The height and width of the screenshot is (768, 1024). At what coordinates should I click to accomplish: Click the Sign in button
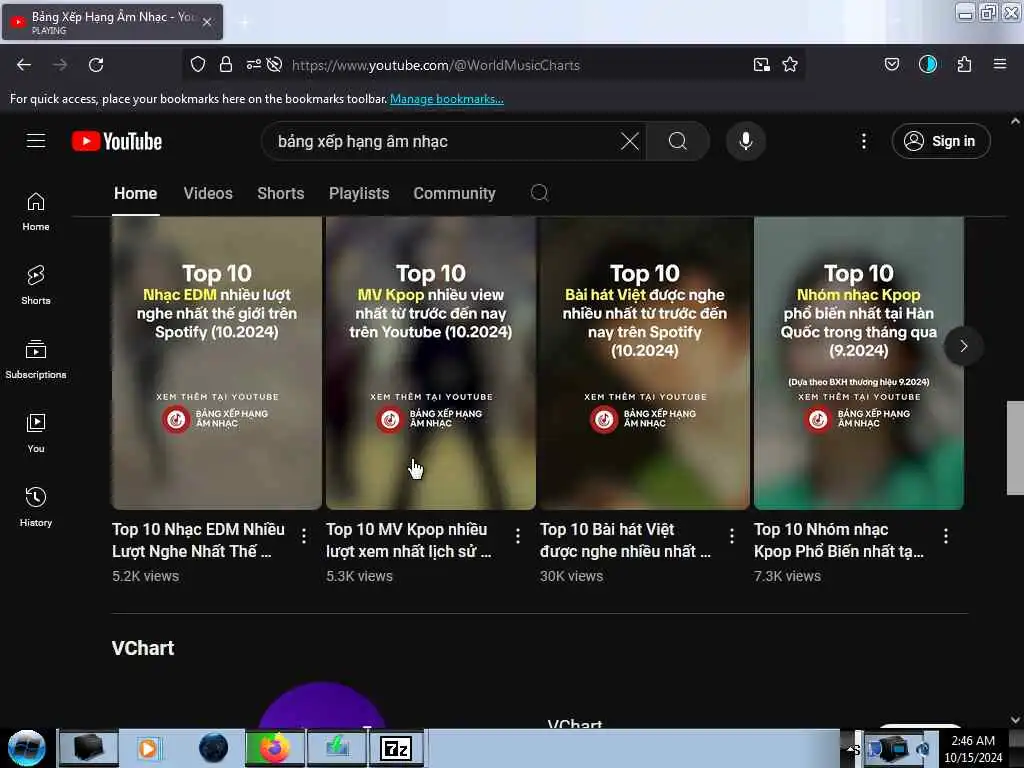tap(941, 141)
